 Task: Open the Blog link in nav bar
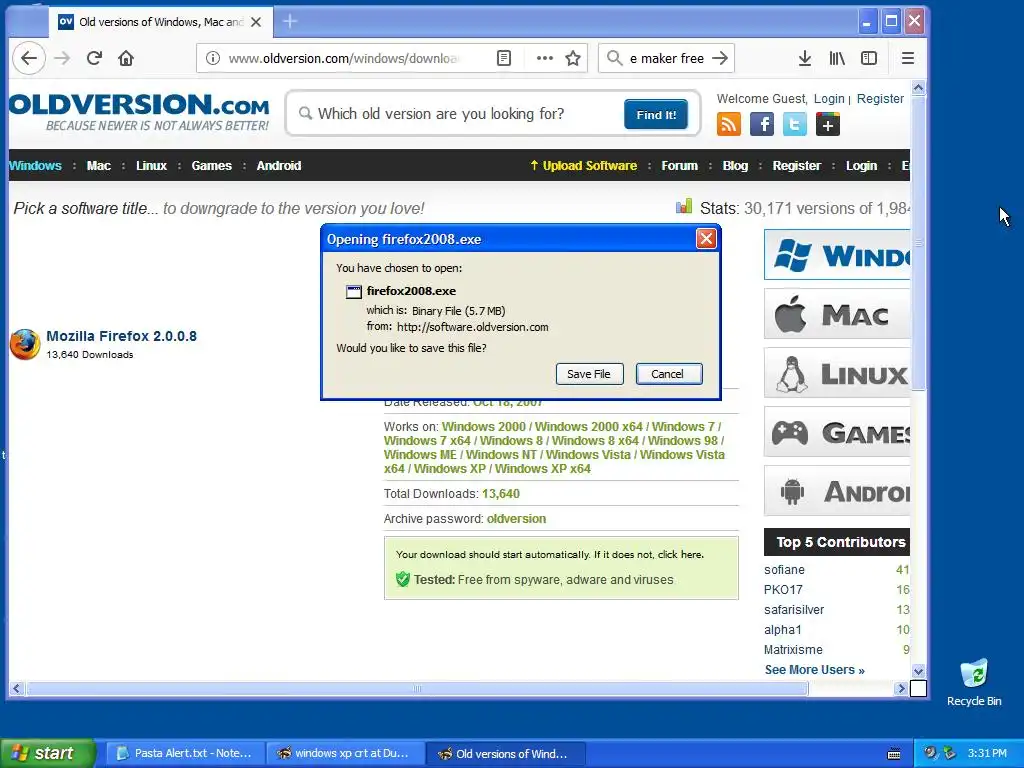tap(735, 165)
